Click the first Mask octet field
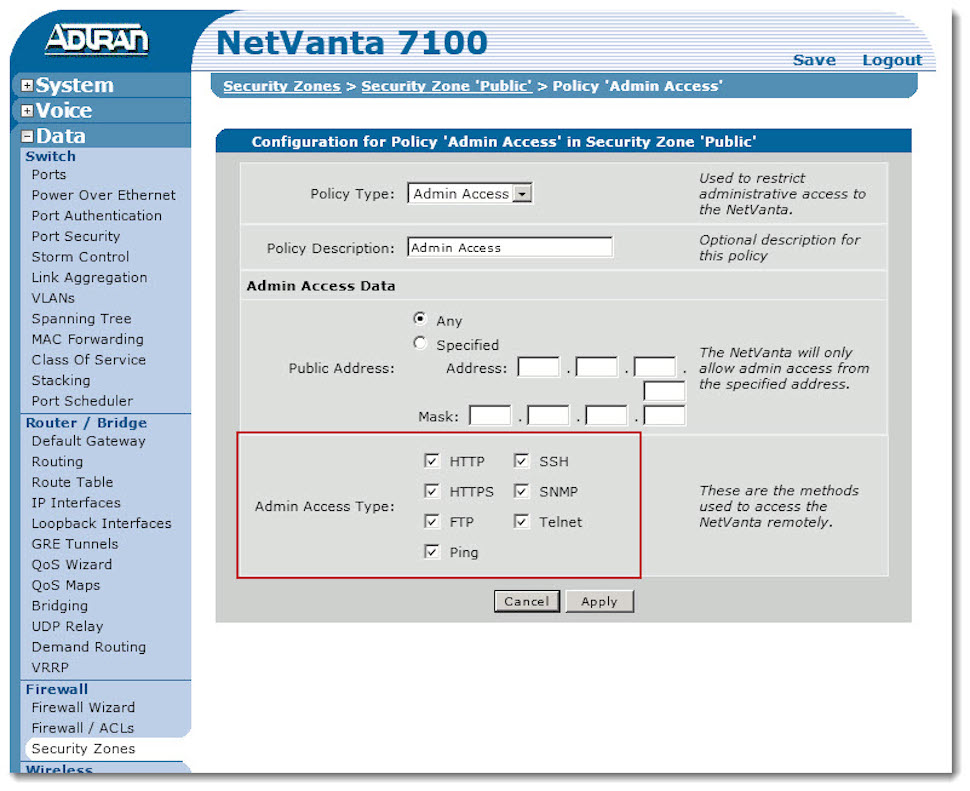Image resolution: width=970 pixels, height=791 pixels. click(490, 415)
